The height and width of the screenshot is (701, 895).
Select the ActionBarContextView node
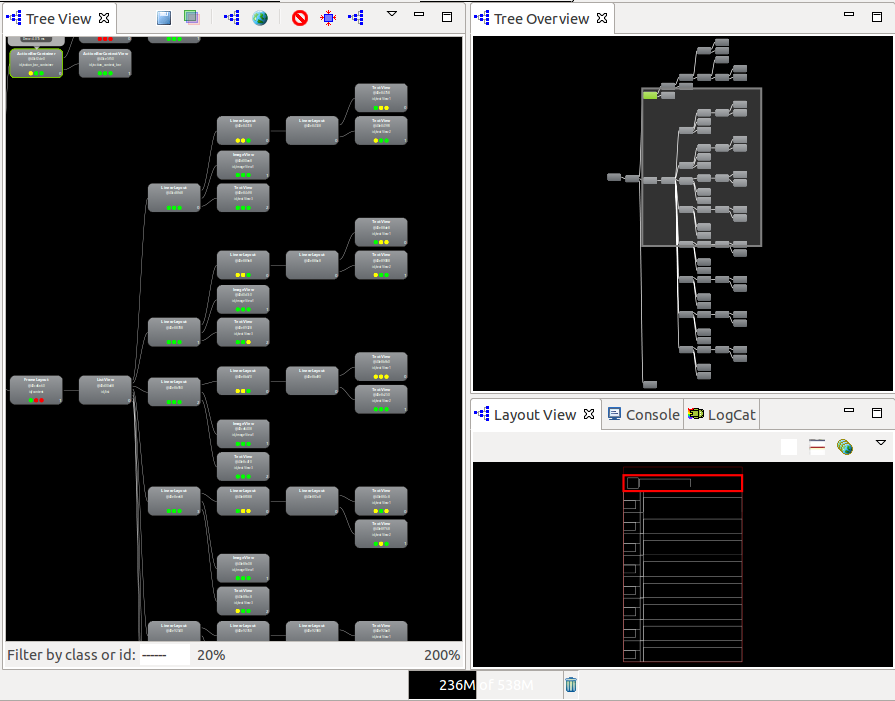(105, 63)
